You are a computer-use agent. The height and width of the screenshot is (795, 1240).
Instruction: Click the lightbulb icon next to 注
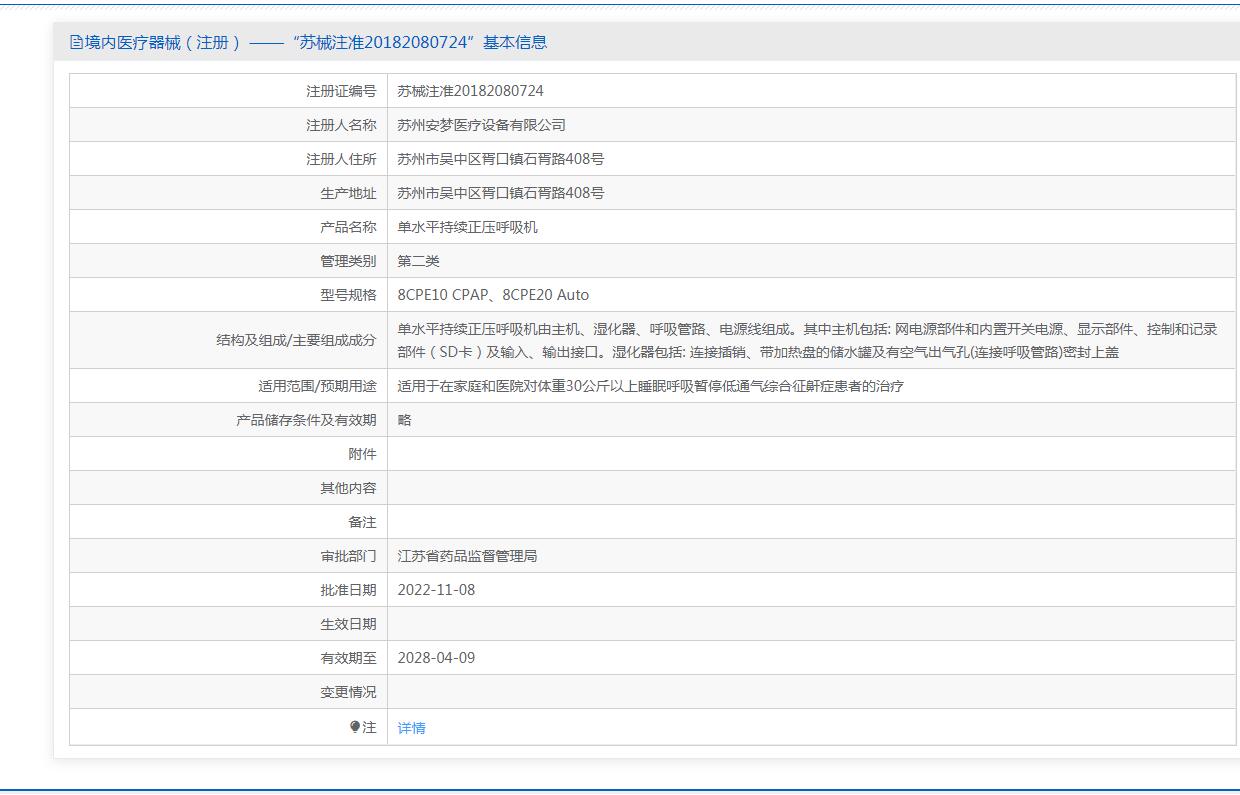tap(355, 727)
